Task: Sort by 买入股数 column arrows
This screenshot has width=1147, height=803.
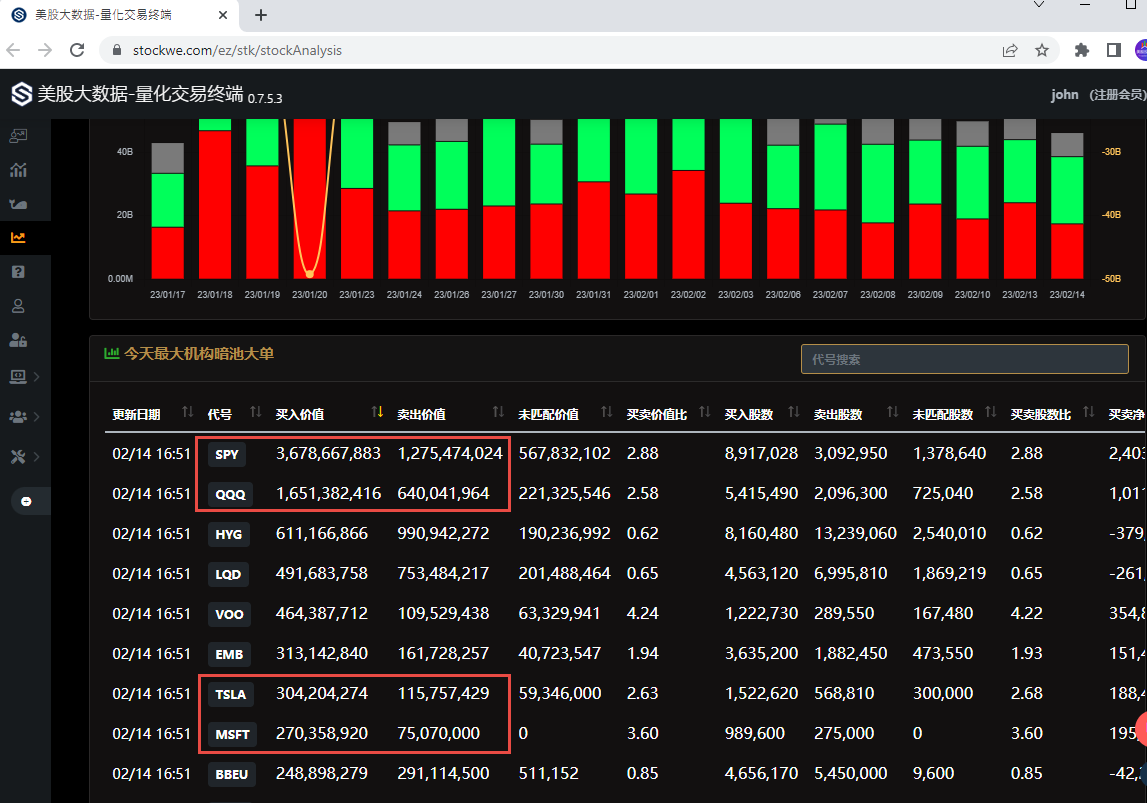Action: tap(794, 412)
